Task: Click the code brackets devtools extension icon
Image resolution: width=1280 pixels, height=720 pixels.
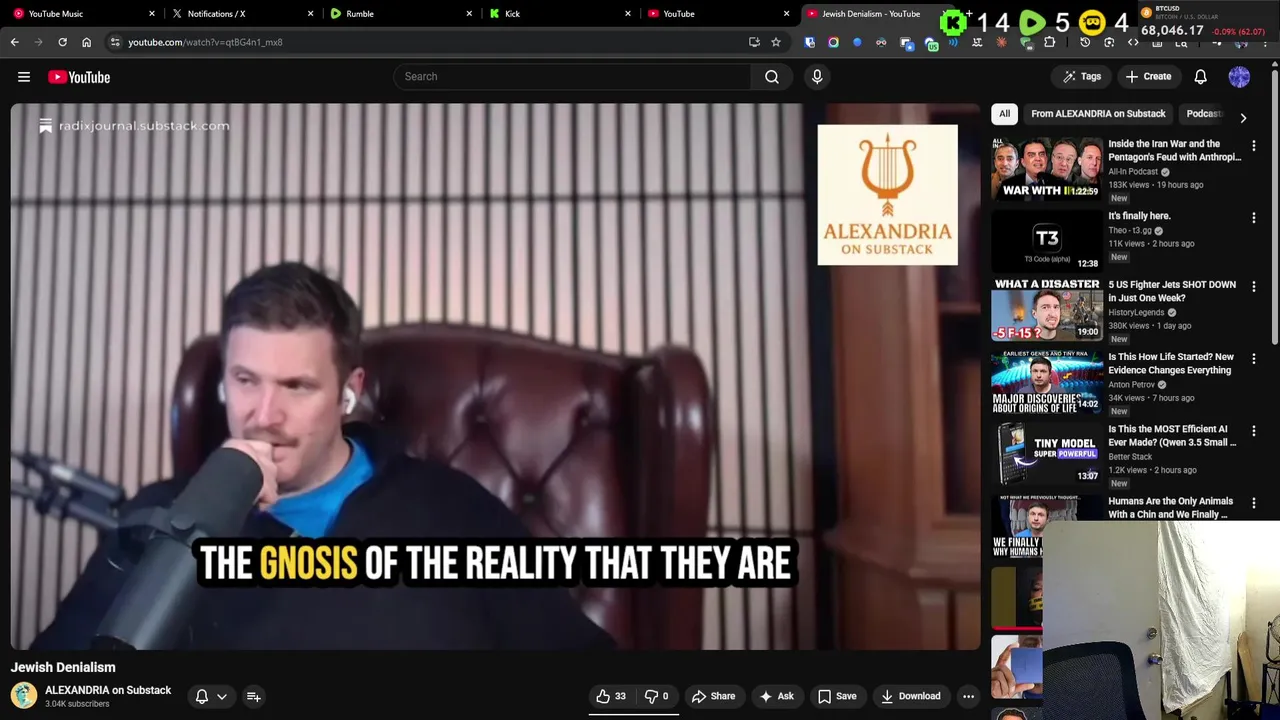Action: click(1133, 42)
